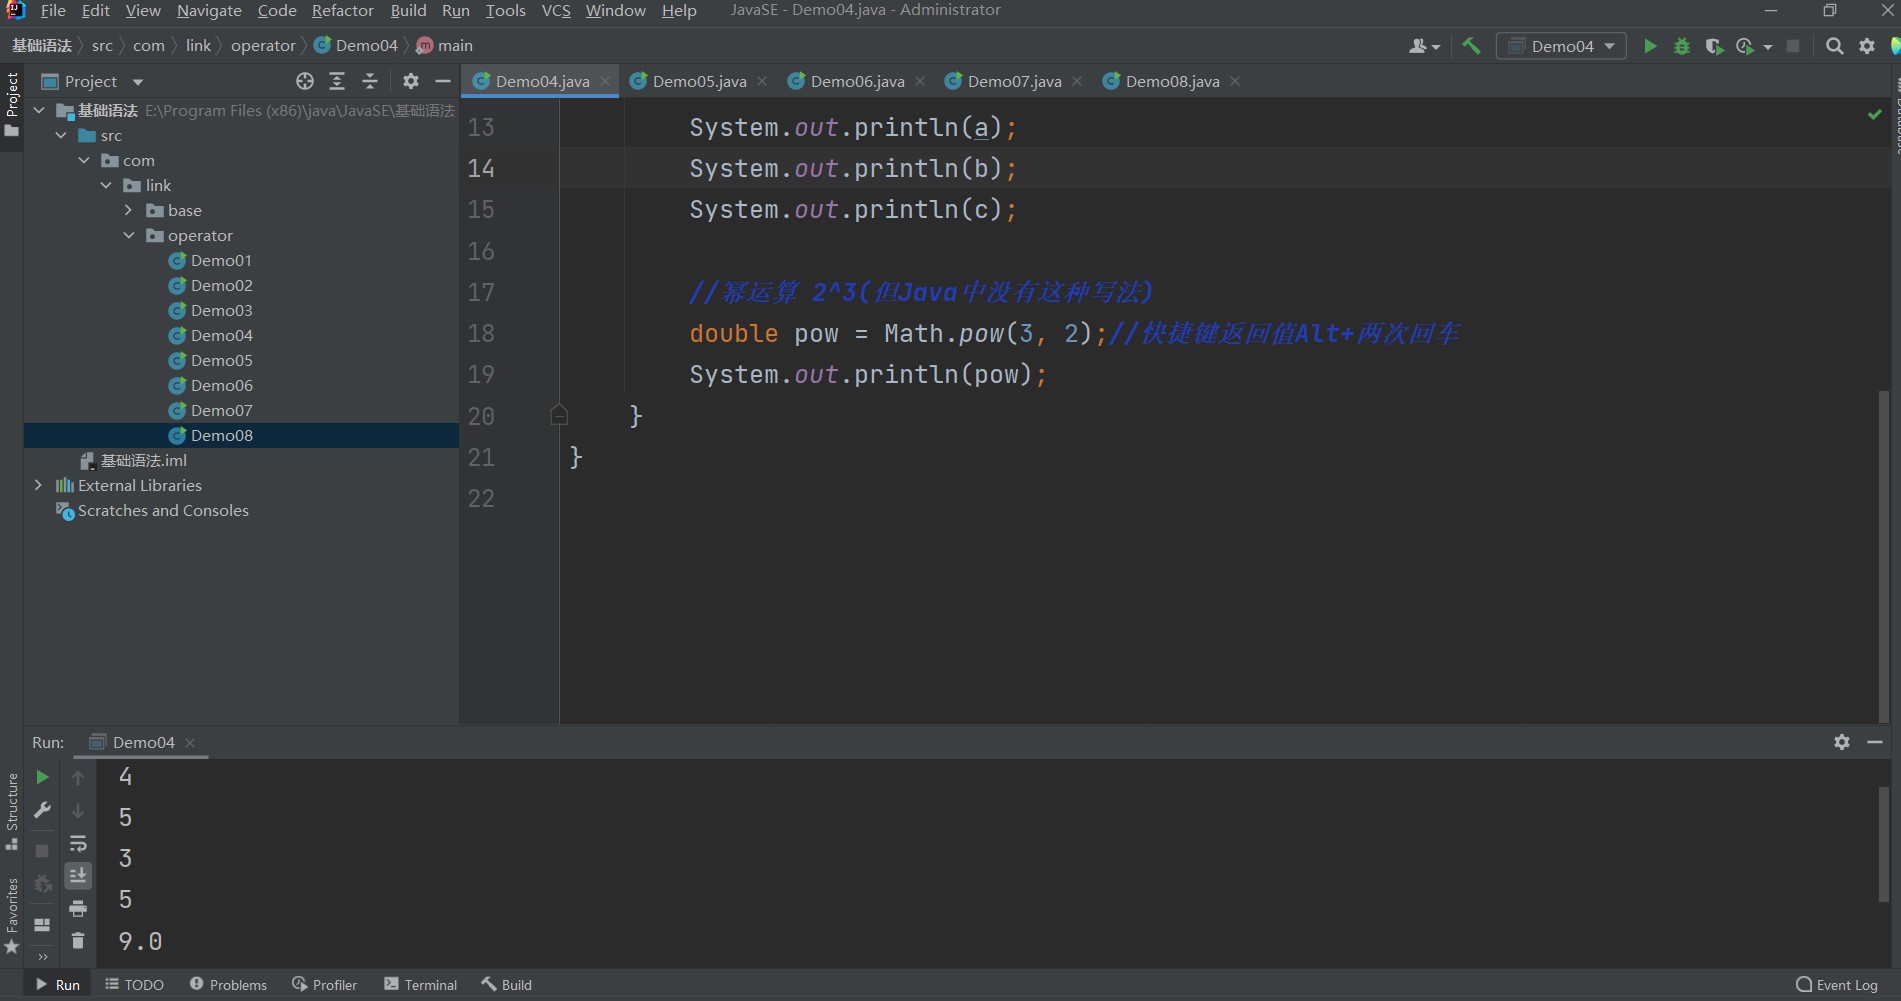Collapse the operator package
Screen dimensions: 1901x1001
[x=129, y=235]
